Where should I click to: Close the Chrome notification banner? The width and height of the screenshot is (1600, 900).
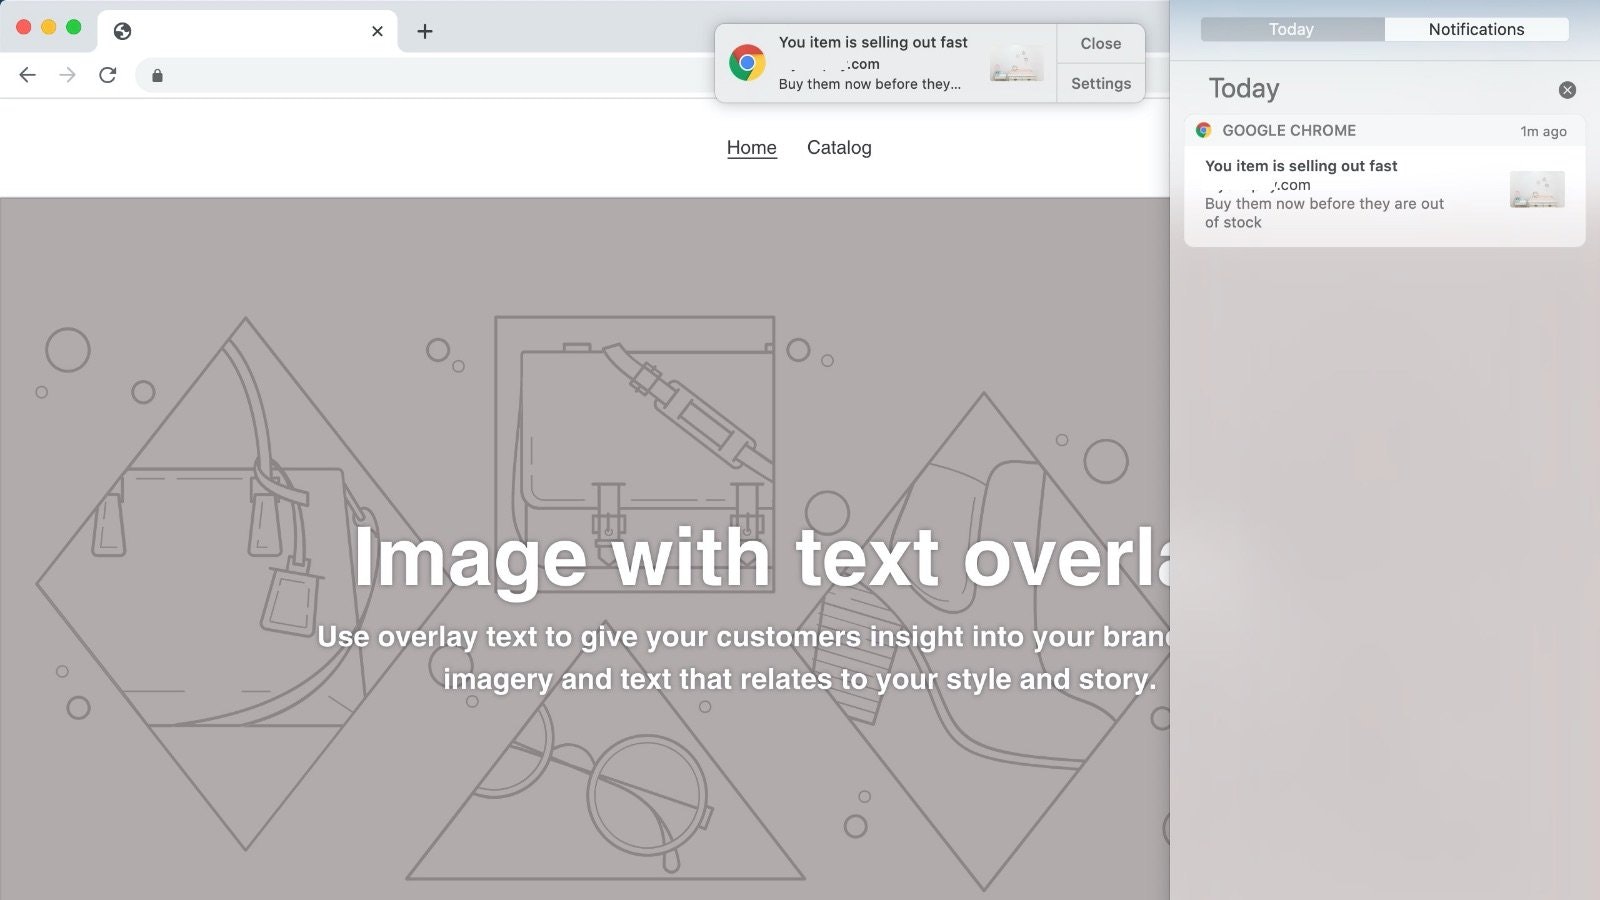tap(1100, 43)
